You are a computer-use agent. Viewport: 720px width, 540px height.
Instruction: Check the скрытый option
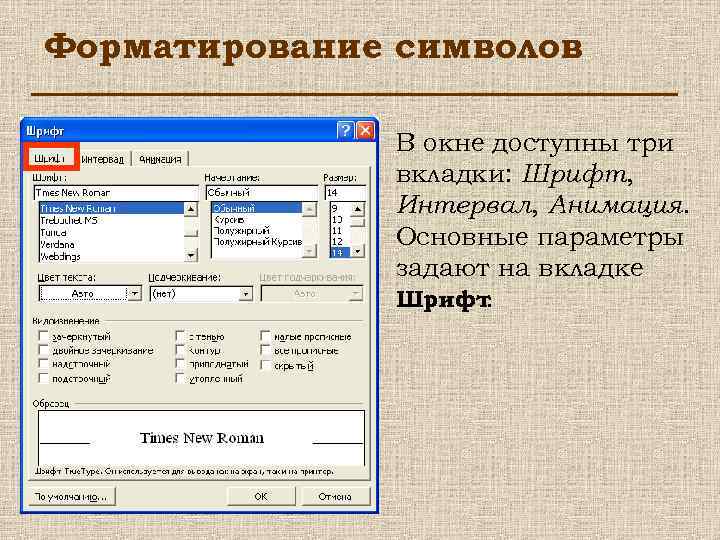coord(265,365)
